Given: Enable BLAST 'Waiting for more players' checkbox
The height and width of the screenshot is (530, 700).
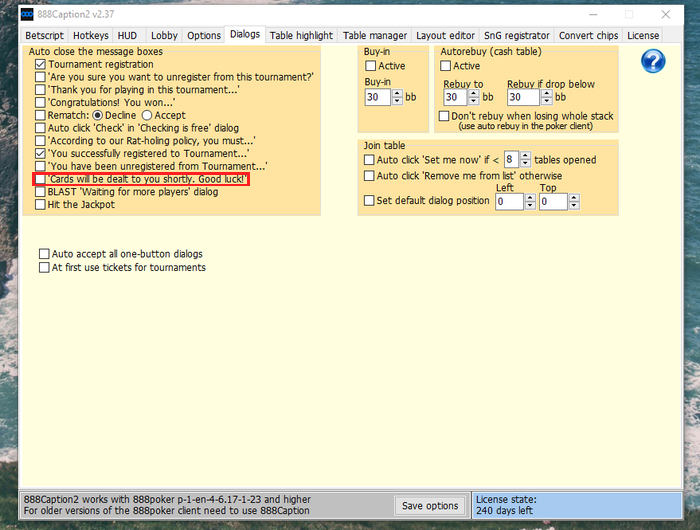Looking at the screenshot, I should tap(40, 192).
